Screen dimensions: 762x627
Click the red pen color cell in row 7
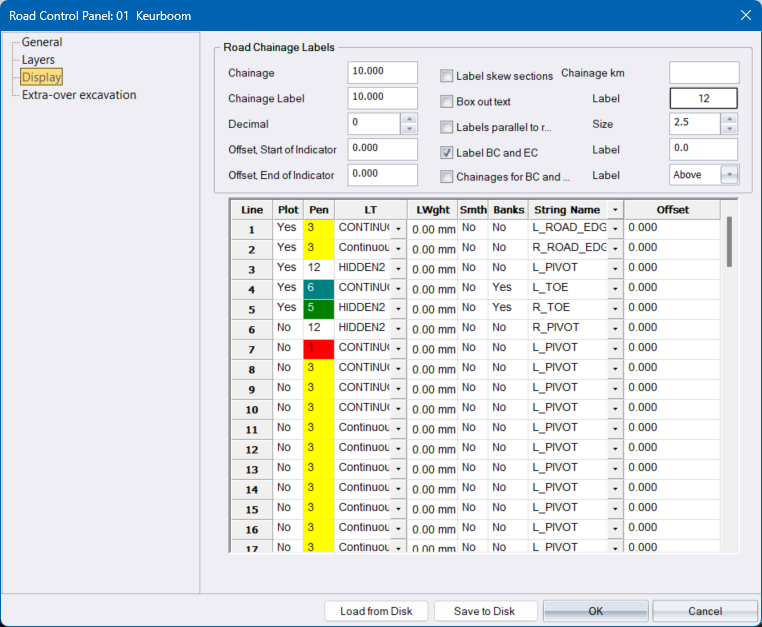(x=318, y=348)
